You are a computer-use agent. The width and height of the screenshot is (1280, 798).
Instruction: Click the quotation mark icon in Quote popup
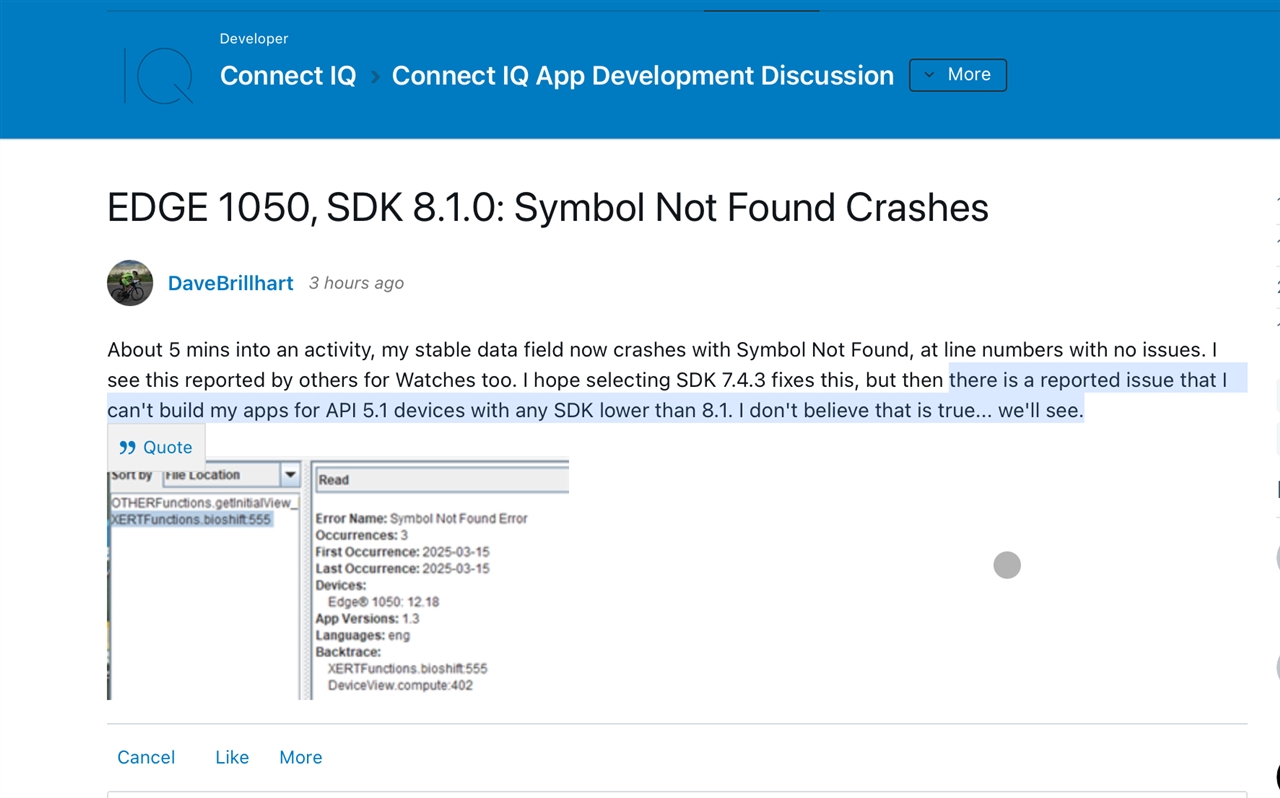click(x=127, y=447)
